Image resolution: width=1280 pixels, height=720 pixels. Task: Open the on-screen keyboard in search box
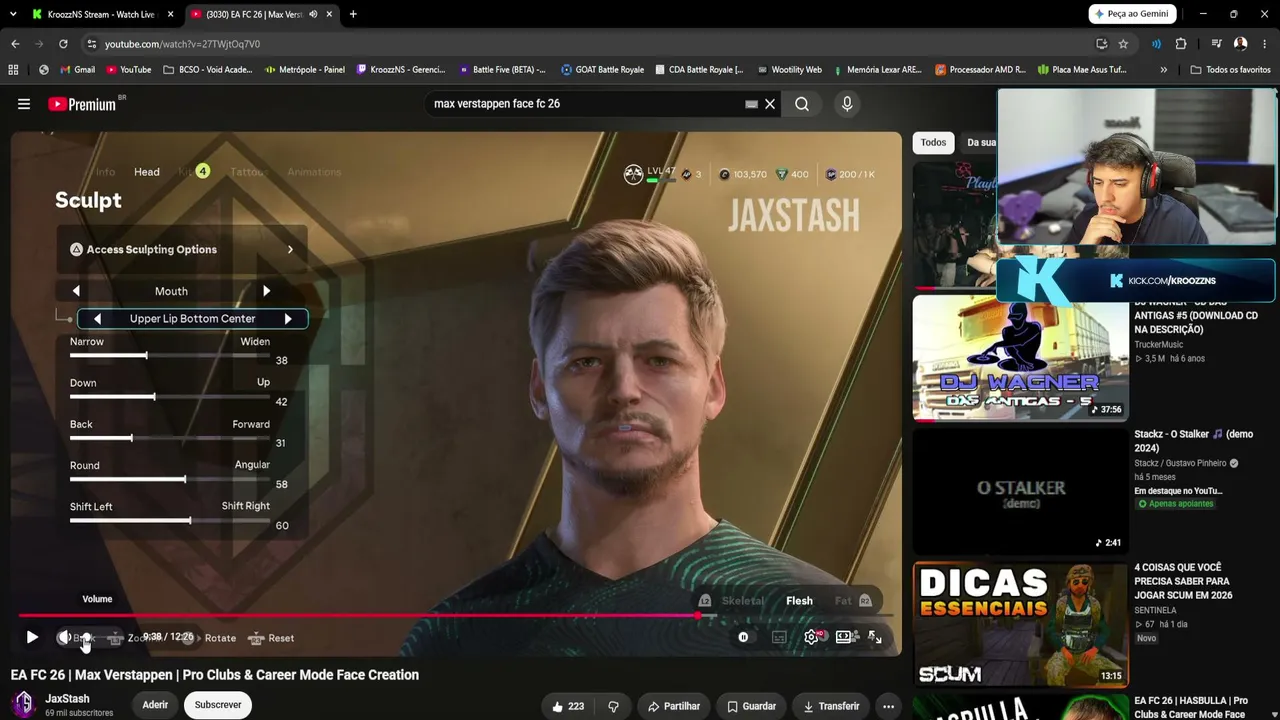pyautogui.click(x=752, y=104)
